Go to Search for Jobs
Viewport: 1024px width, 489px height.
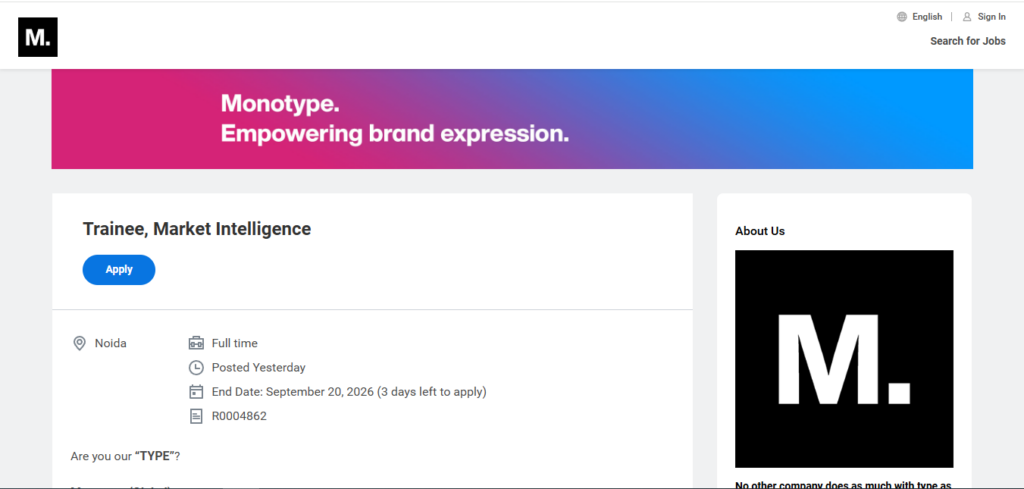(968, 41)
